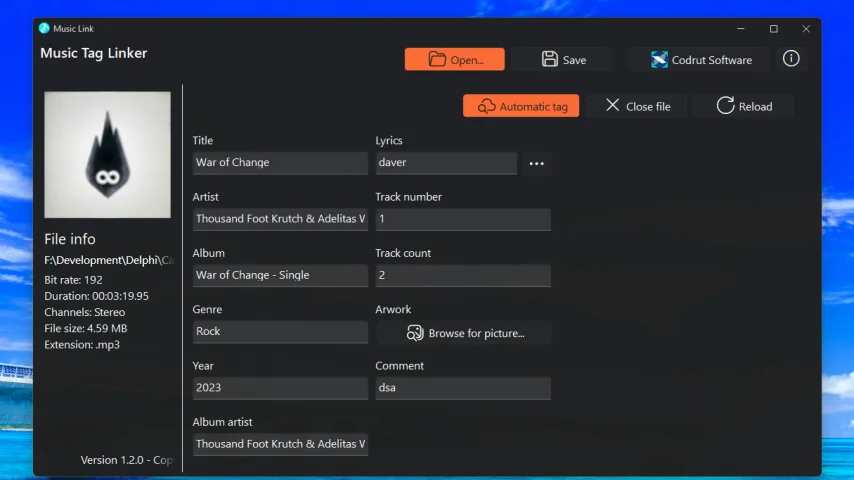
Task: Open lyrics editor via three-dots button
Action: [537, 163]
